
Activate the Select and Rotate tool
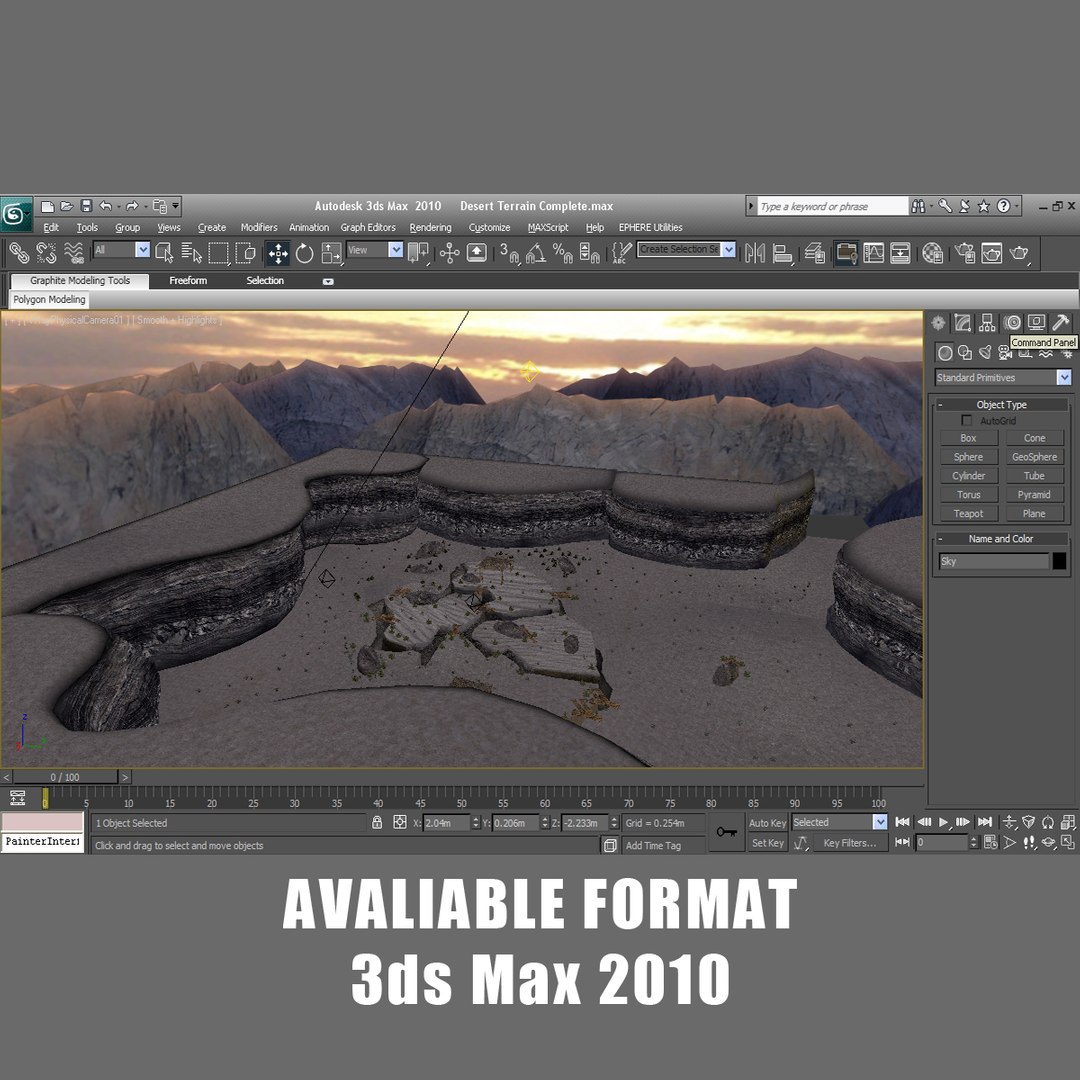coord(304,253)
